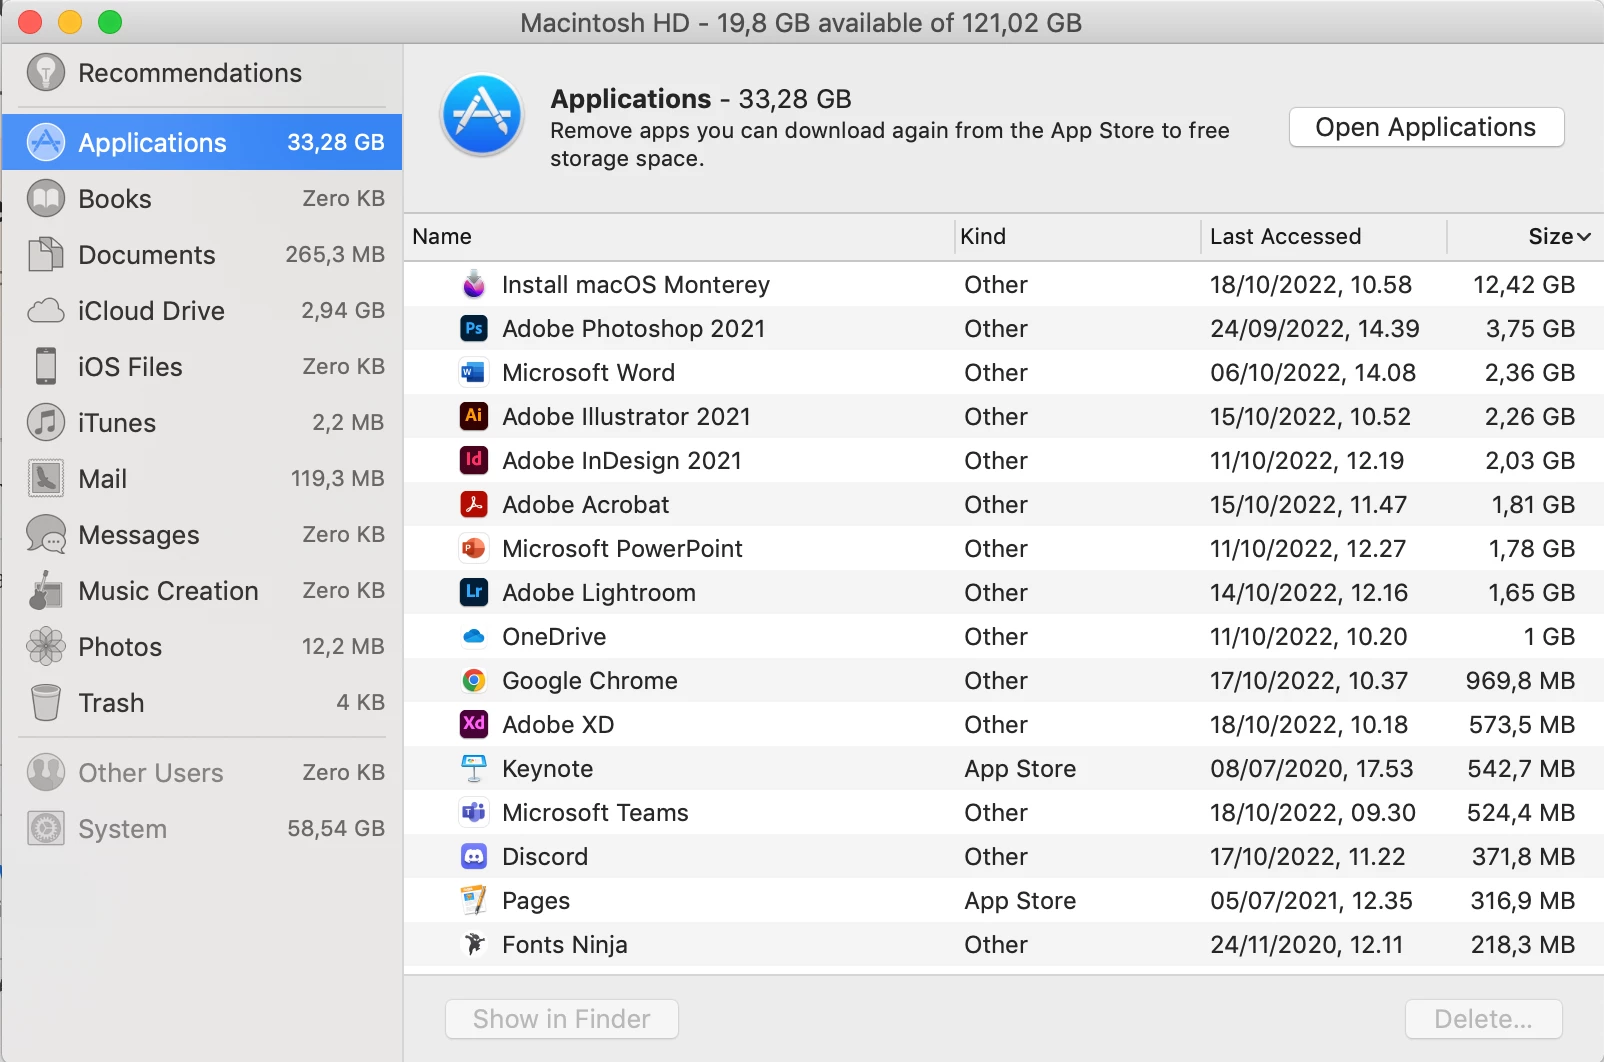Click '17/10/2022, 11.22' date for Discord
Viewport: 1604px width, 1062px height.
click(1308, 857)
